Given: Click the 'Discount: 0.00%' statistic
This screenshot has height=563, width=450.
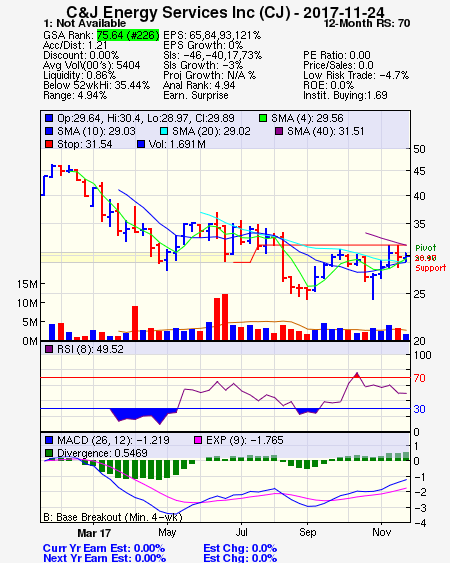Looking at the screenshot, I should [81, 55].
